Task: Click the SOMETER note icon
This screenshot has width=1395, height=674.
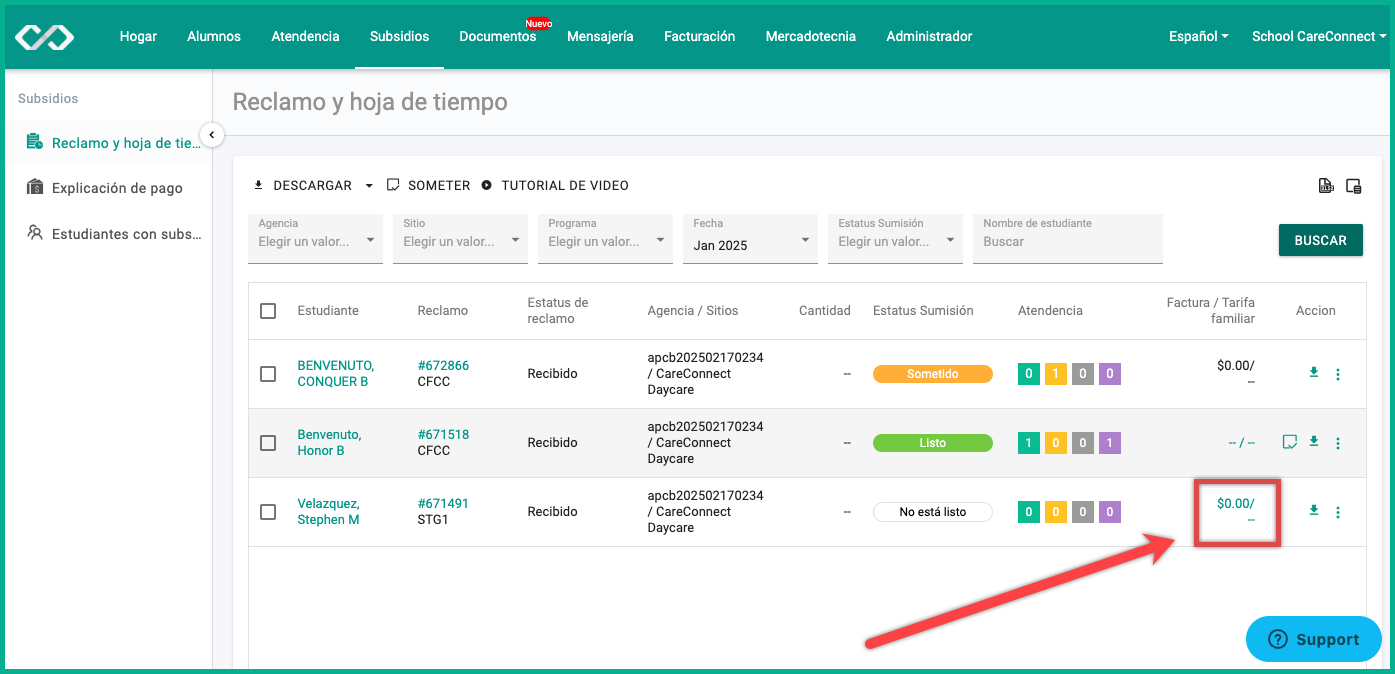Action: pos(394,185)
